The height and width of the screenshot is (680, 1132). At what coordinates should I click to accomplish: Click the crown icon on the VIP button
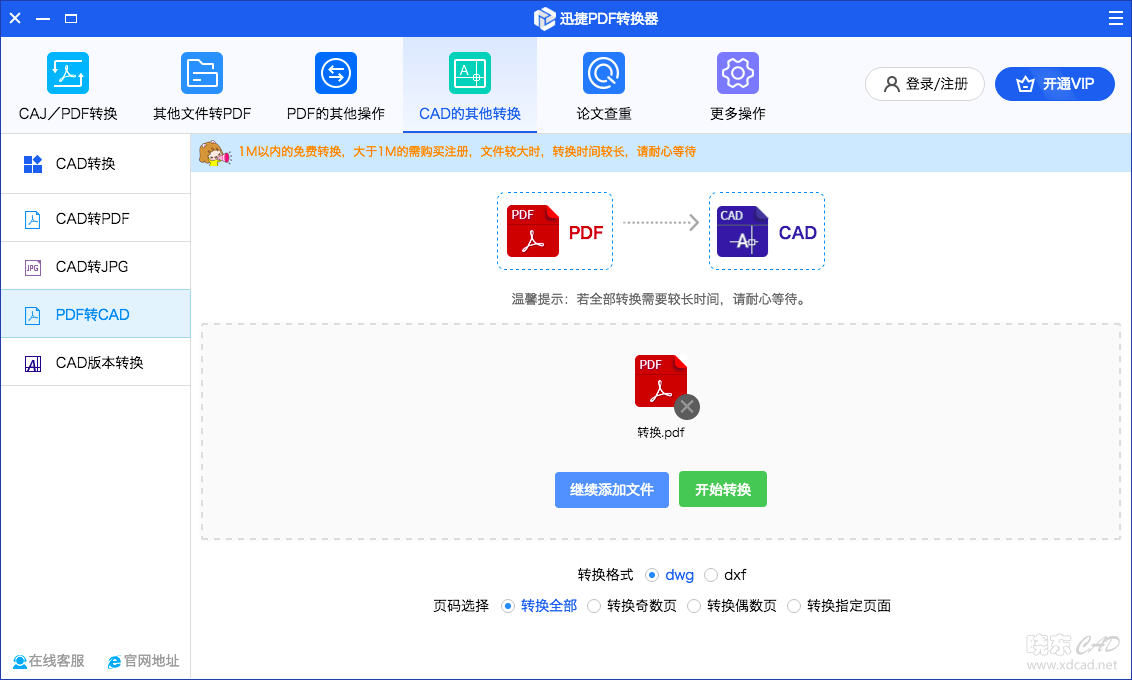pyautogui.click(x=1025, y=84)
